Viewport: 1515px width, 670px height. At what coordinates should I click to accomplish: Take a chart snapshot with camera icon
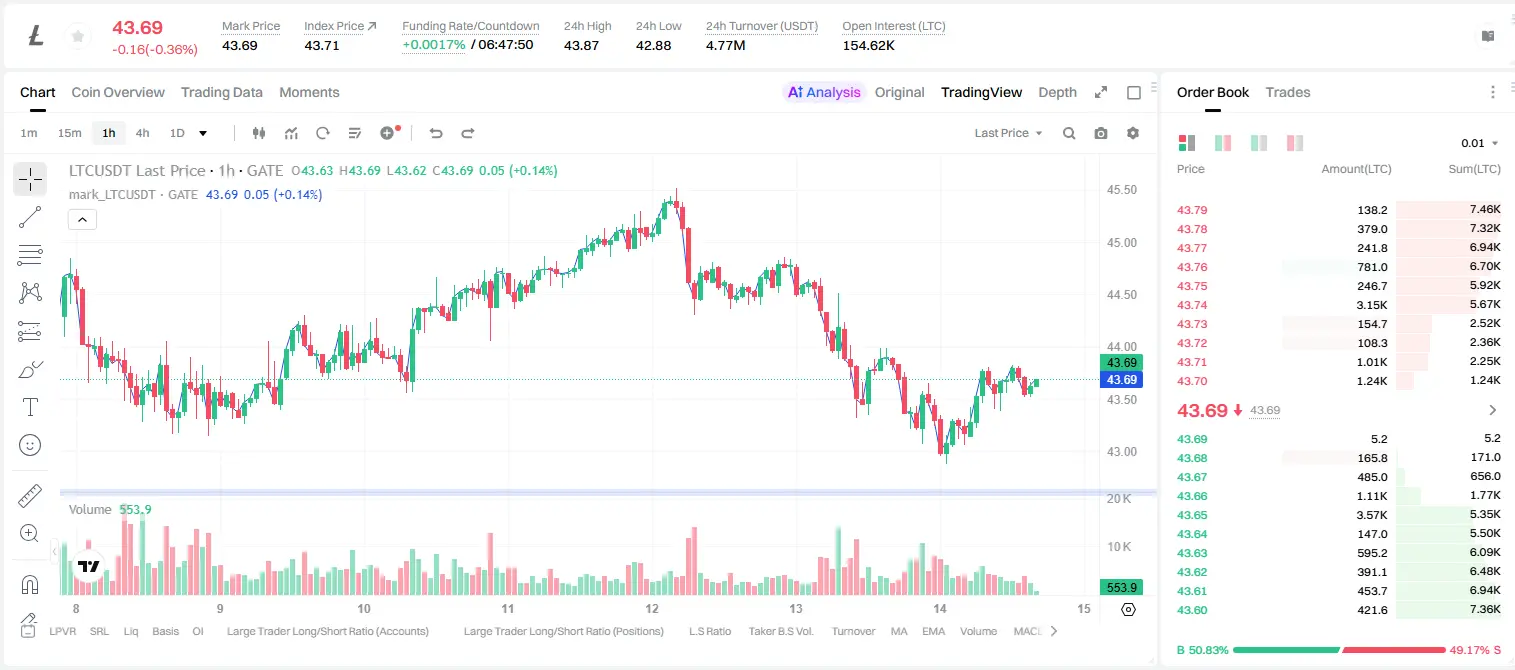pos(1101,133)
